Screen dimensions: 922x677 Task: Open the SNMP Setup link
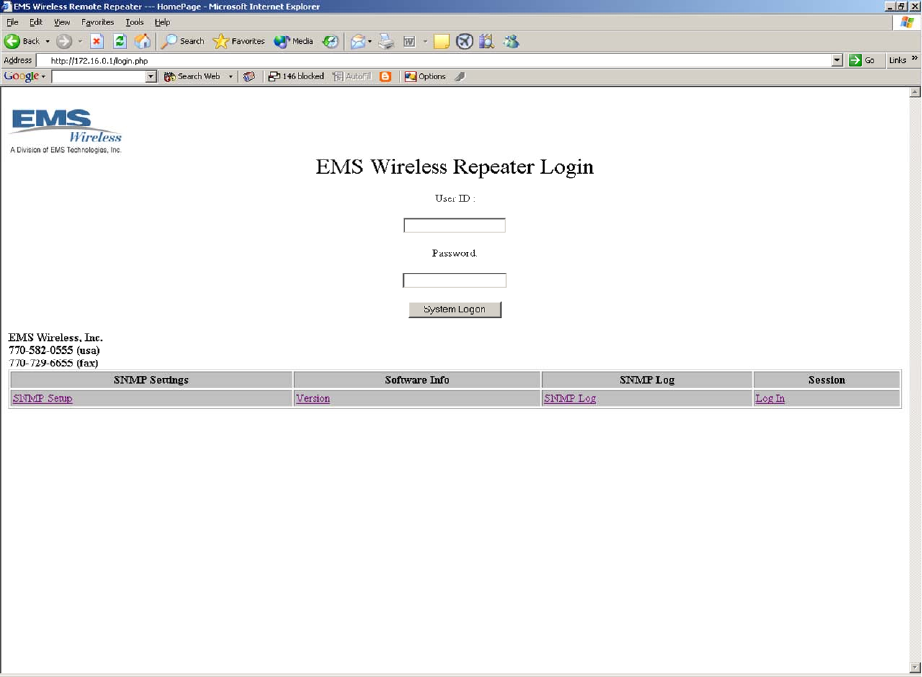click(42, 398)
